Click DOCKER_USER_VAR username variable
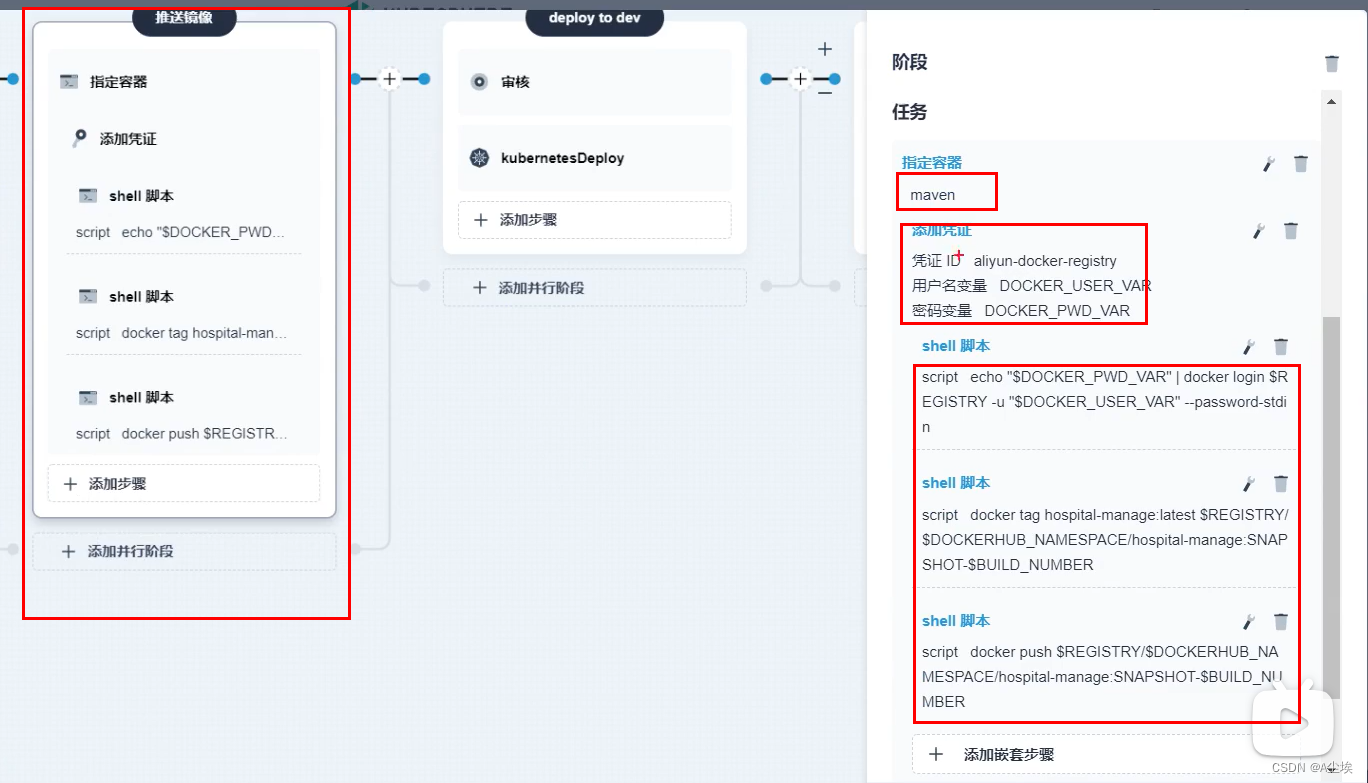The image size is (1368, 783). pyautogui.click(x=1075, y=286)
